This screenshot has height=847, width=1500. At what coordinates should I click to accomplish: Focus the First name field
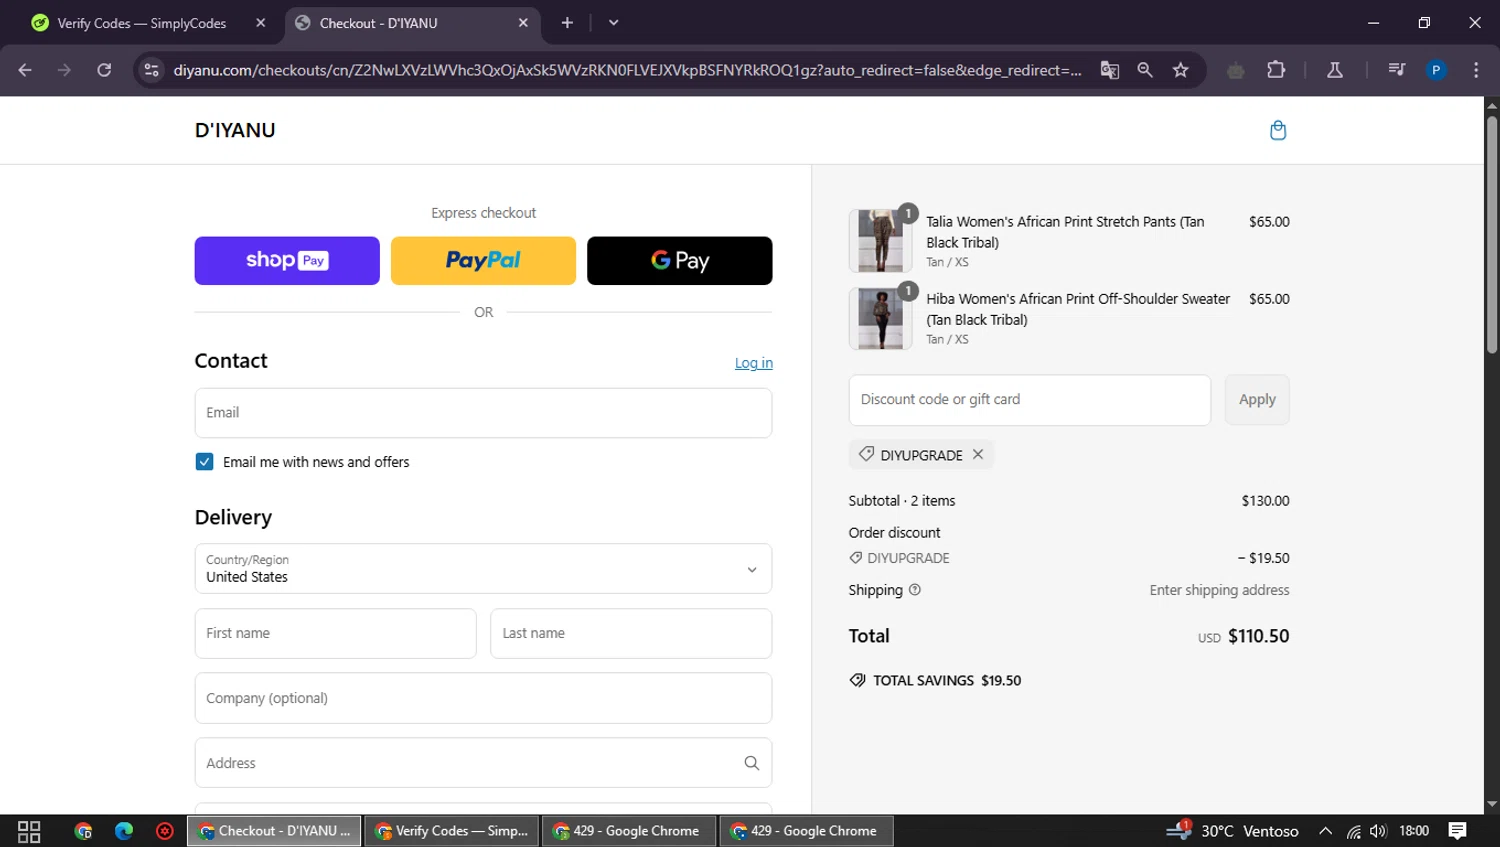pos(335,634)
